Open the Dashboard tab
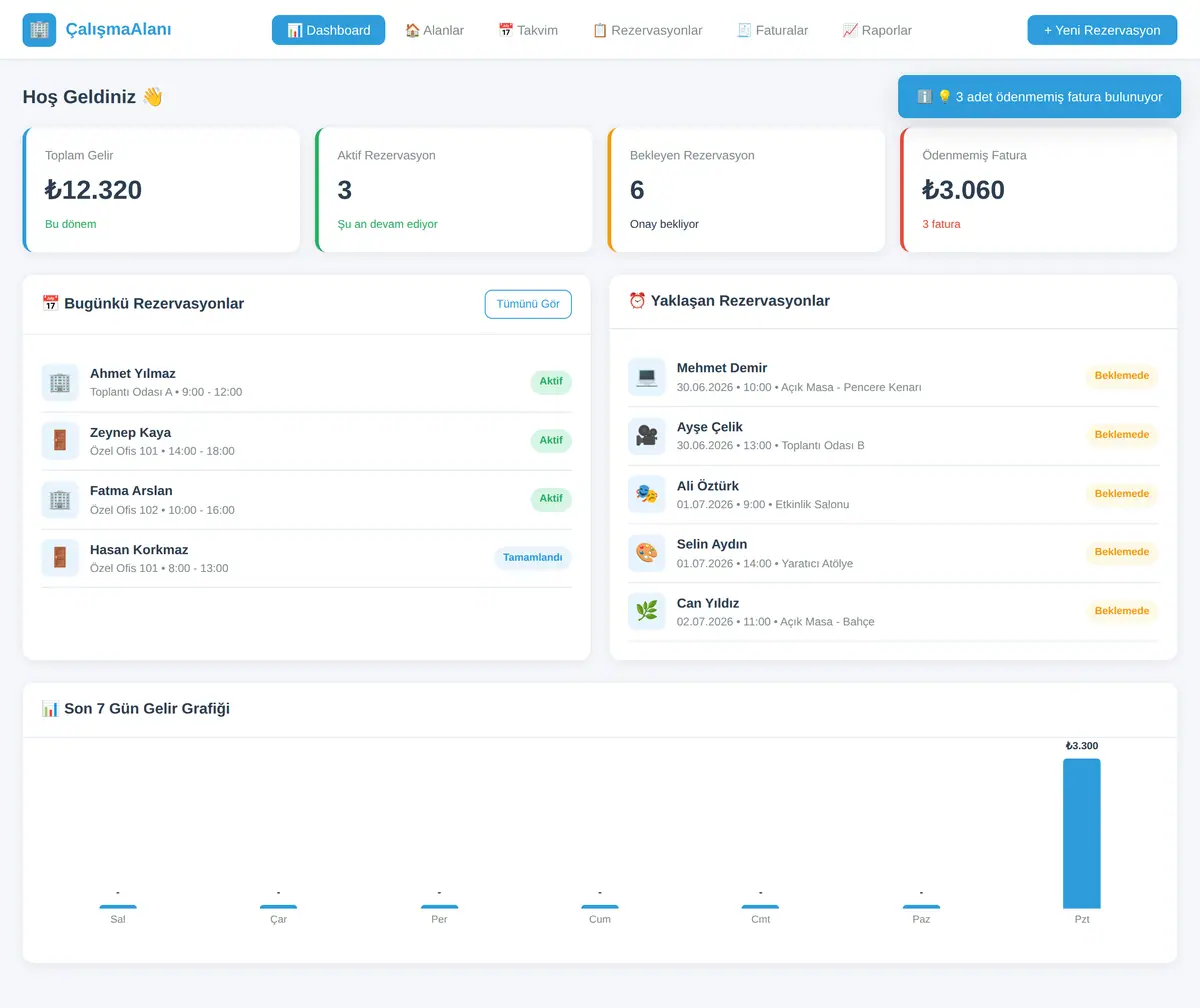The width and height of the screenshot is (1200, 1008). [328, 30]
